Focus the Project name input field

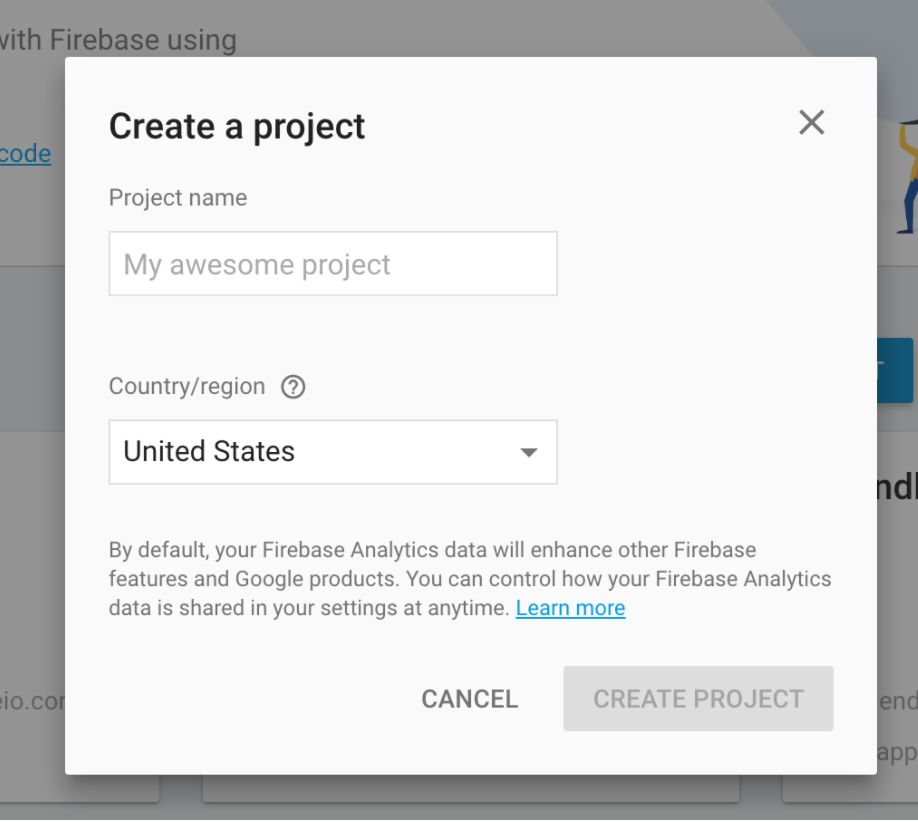pyautogui.click(x=332, y=264)
